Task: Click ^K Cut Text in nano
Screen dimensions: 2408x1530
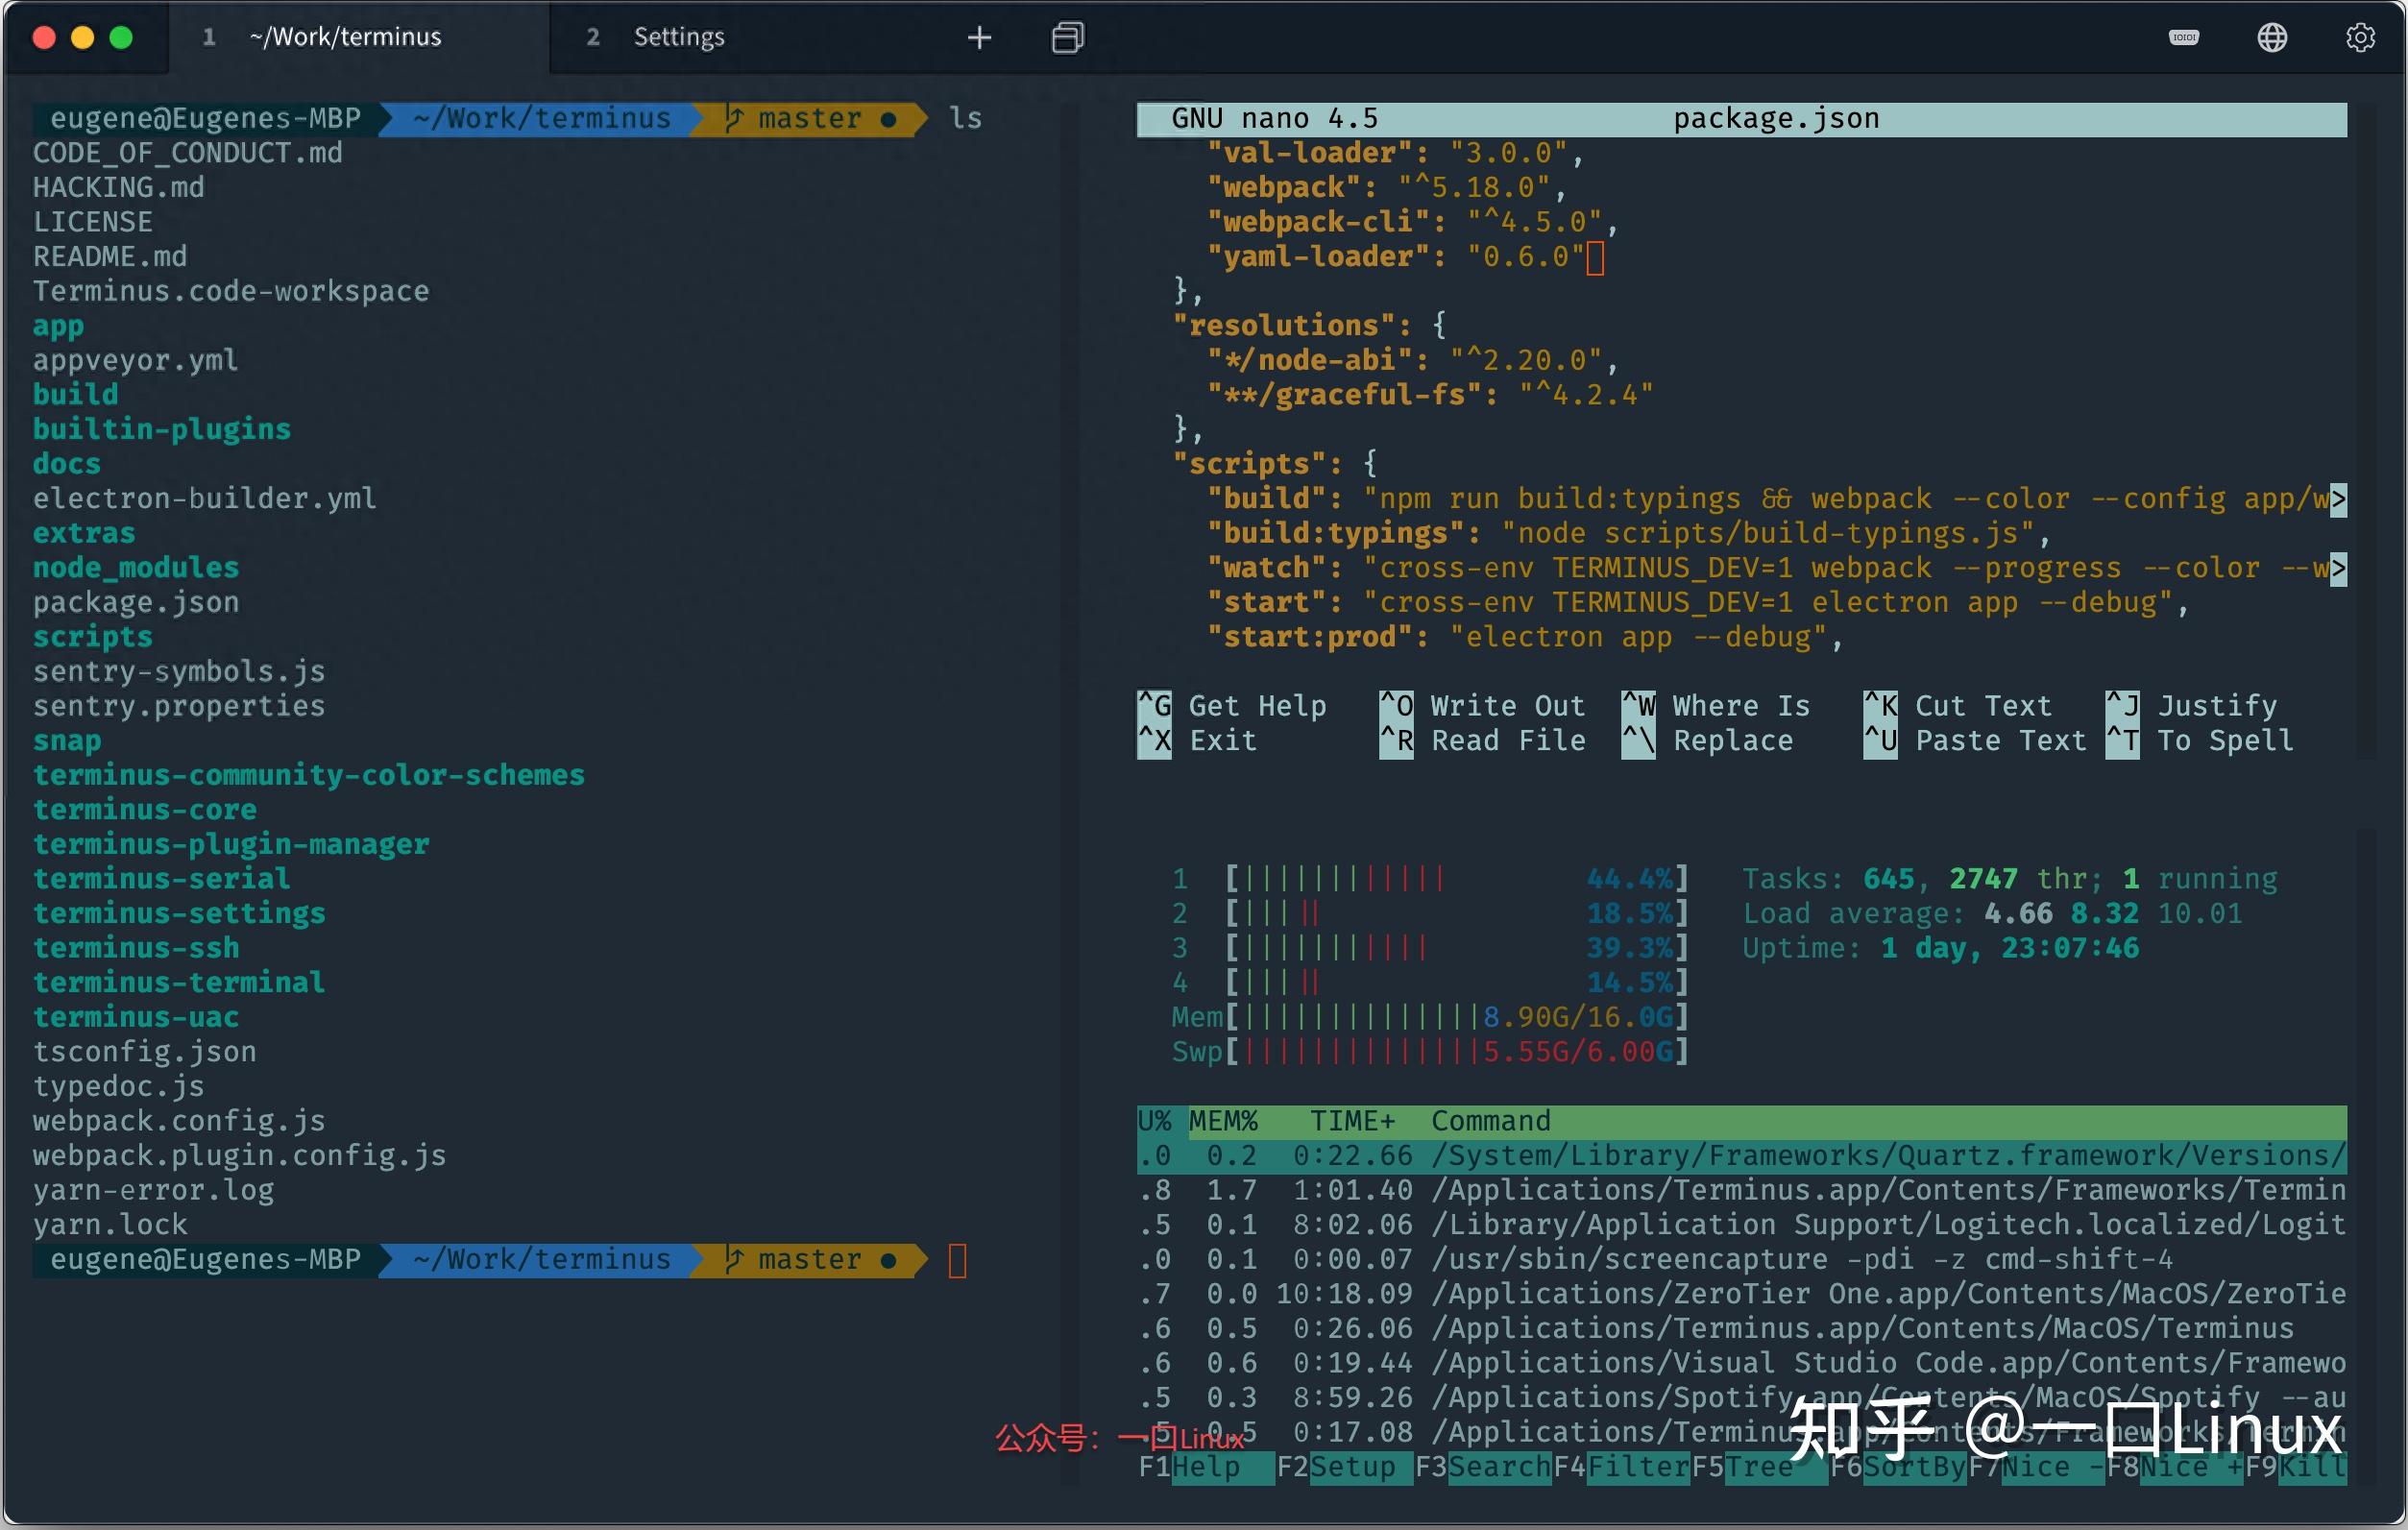Action: 1958,706
